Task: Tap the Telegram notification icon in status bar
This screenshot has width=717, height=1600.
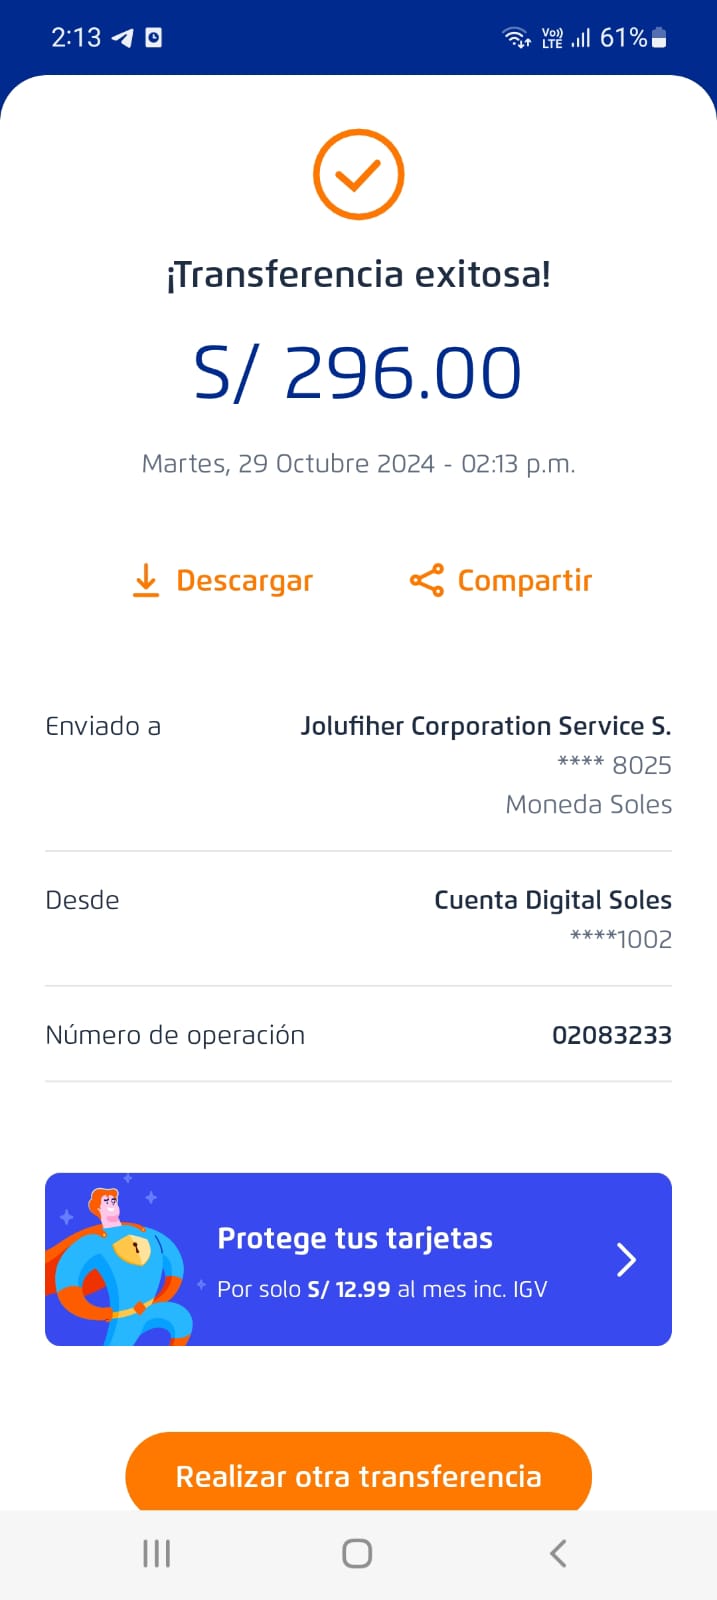Action: tap(122, 38)
